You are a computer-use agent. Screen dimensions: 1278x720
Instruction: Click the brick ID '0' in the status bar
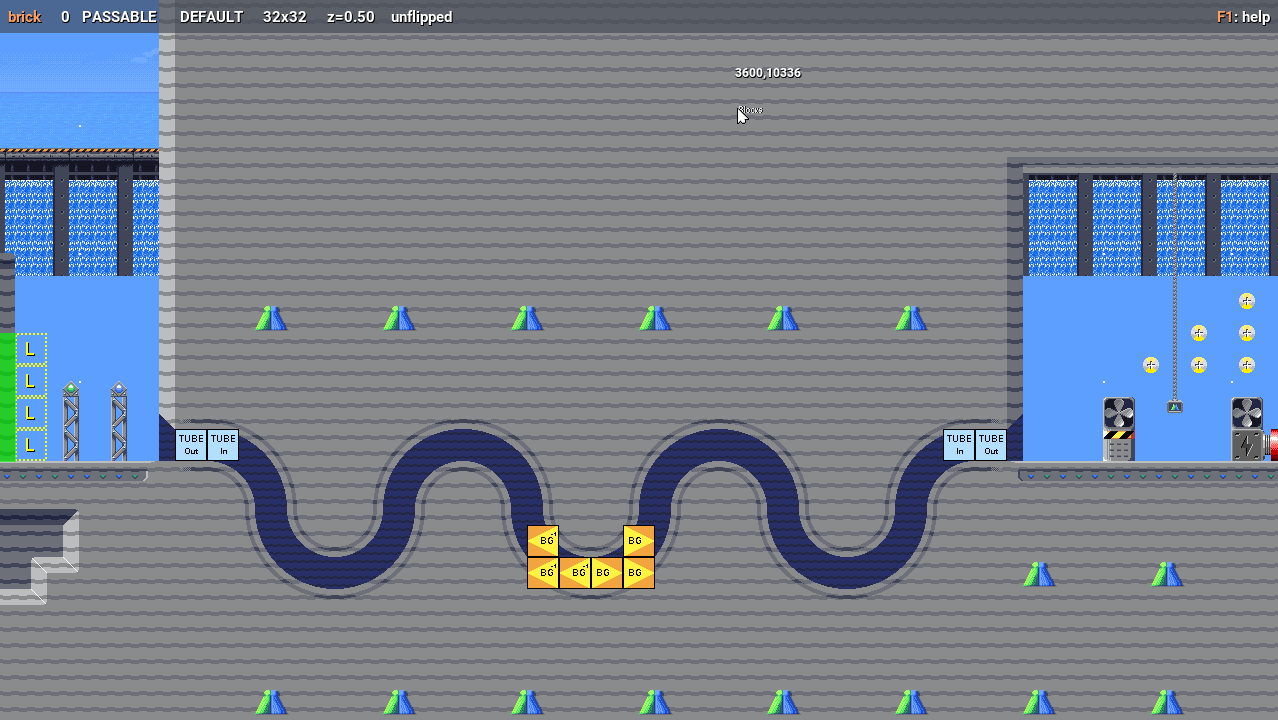(x=65, y=17)
